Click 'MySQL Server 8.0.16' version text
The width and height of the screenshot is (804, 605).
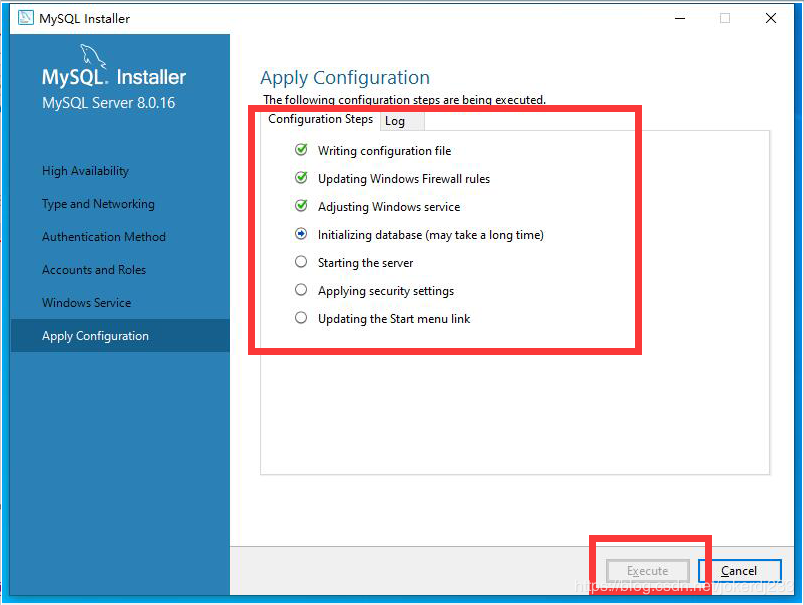pos(109,103)
